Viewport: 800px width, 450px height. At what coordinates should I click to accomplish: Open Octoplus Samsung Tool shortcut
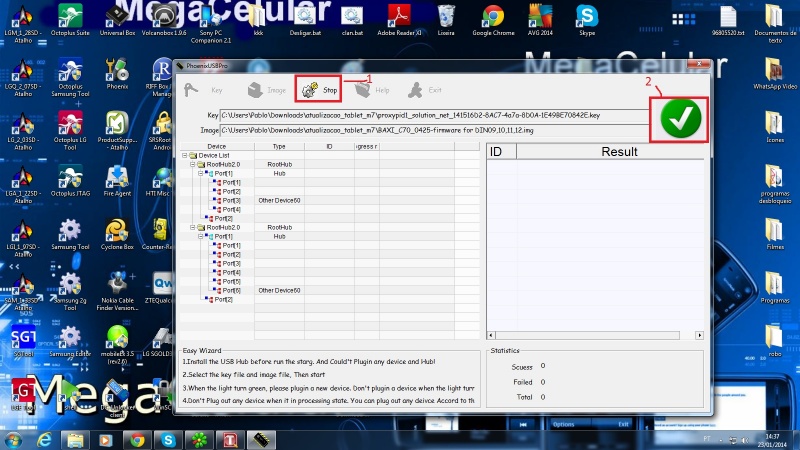click(70, 78)
